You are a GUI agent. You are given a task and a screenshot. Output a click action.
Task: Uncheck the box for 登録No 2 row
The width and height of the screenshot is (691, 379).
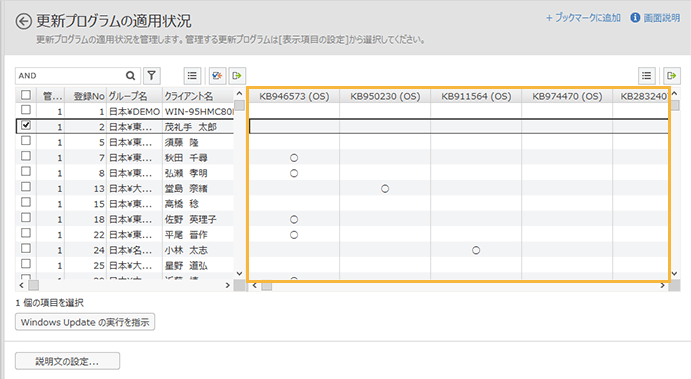[26, 125]
